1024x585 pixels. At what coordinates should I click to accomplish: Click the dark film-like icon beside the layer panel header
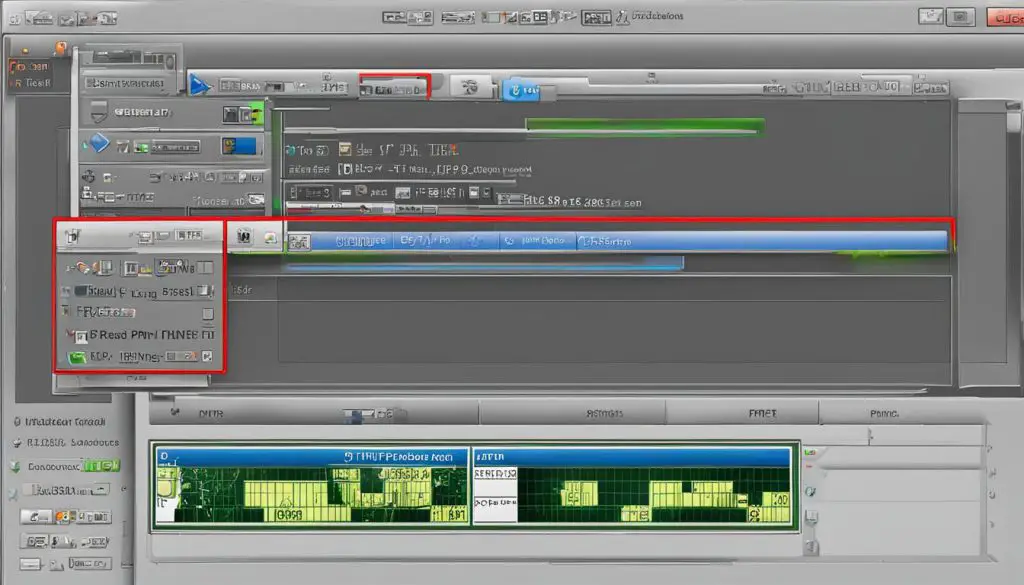tap(244, 236)
